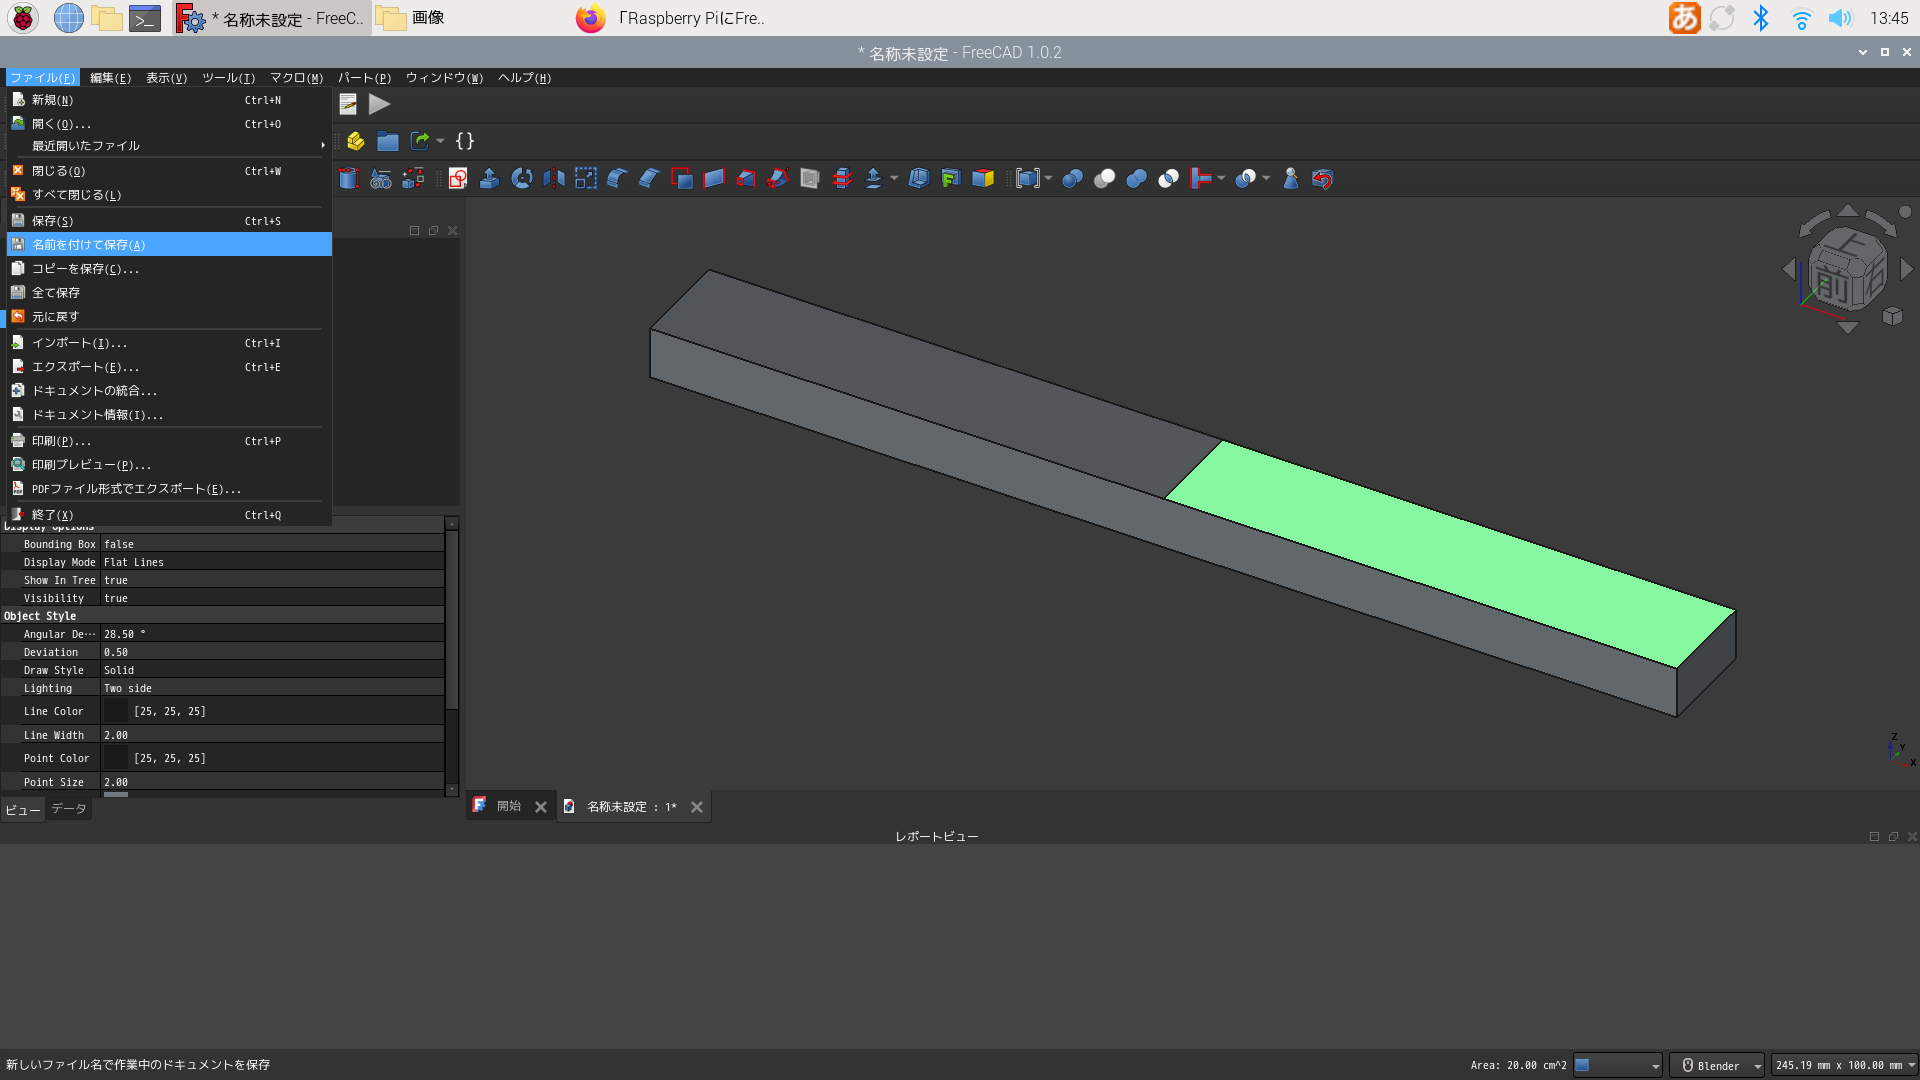Open Firefox from the taskbar
This screenshot has height=1080, width=1920.
pos(591,18)
